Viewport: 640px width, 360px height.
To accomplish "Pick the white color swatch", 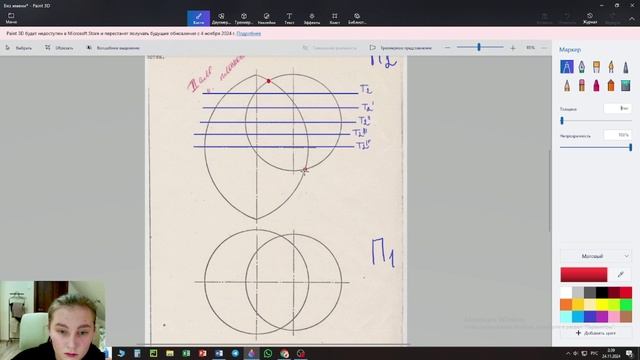I will [x=566, y=292].
